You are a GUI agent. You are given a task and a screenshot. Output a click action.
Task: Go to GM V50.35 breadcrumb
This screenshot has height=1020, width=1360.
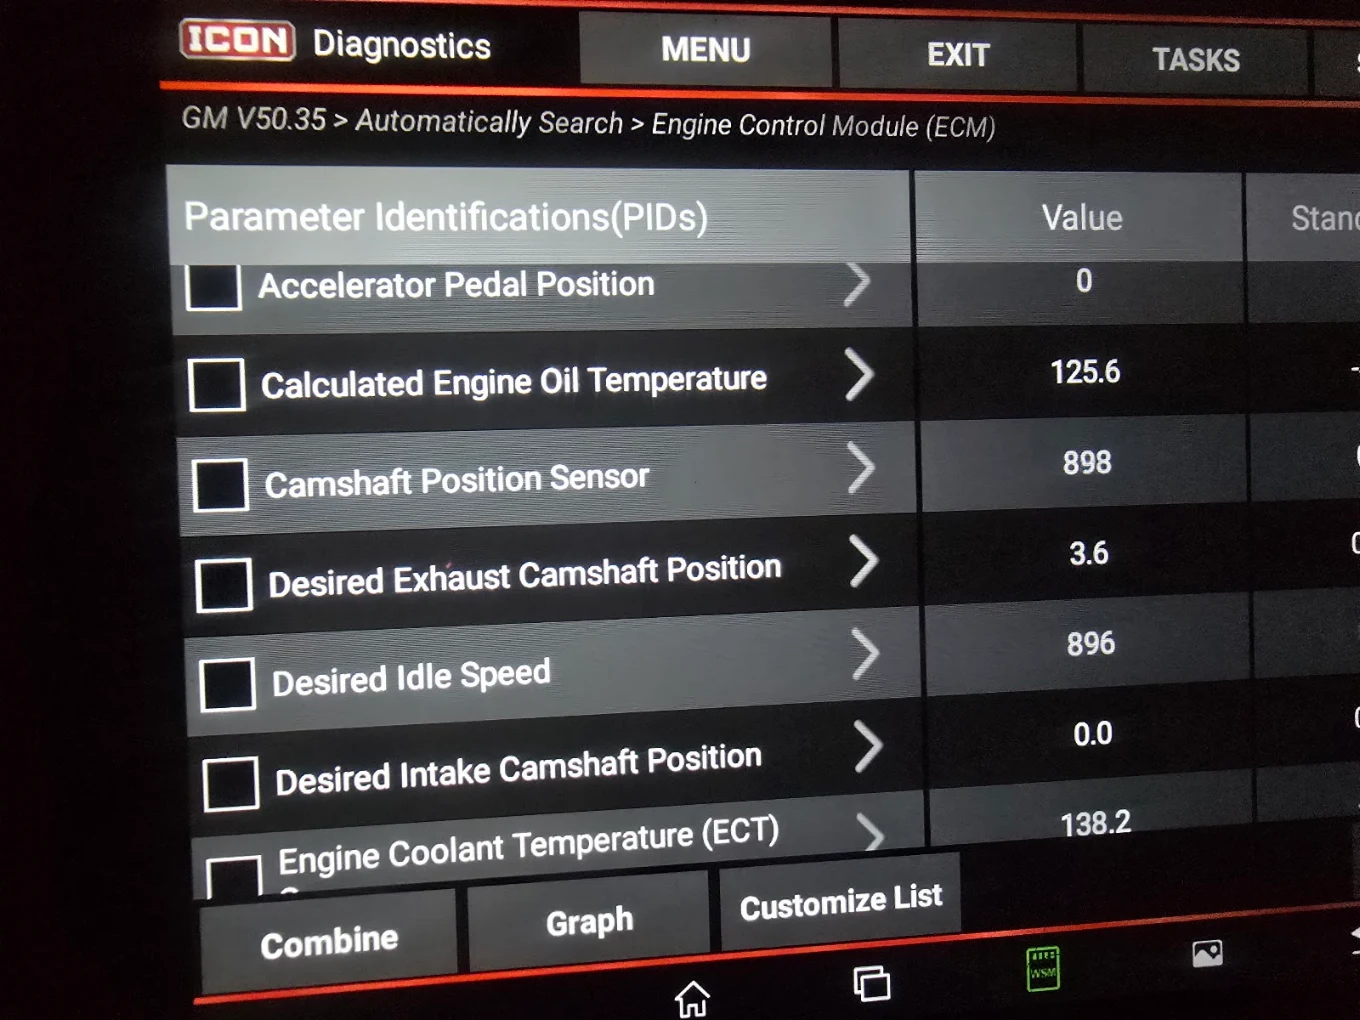click(x=254, y=118)
